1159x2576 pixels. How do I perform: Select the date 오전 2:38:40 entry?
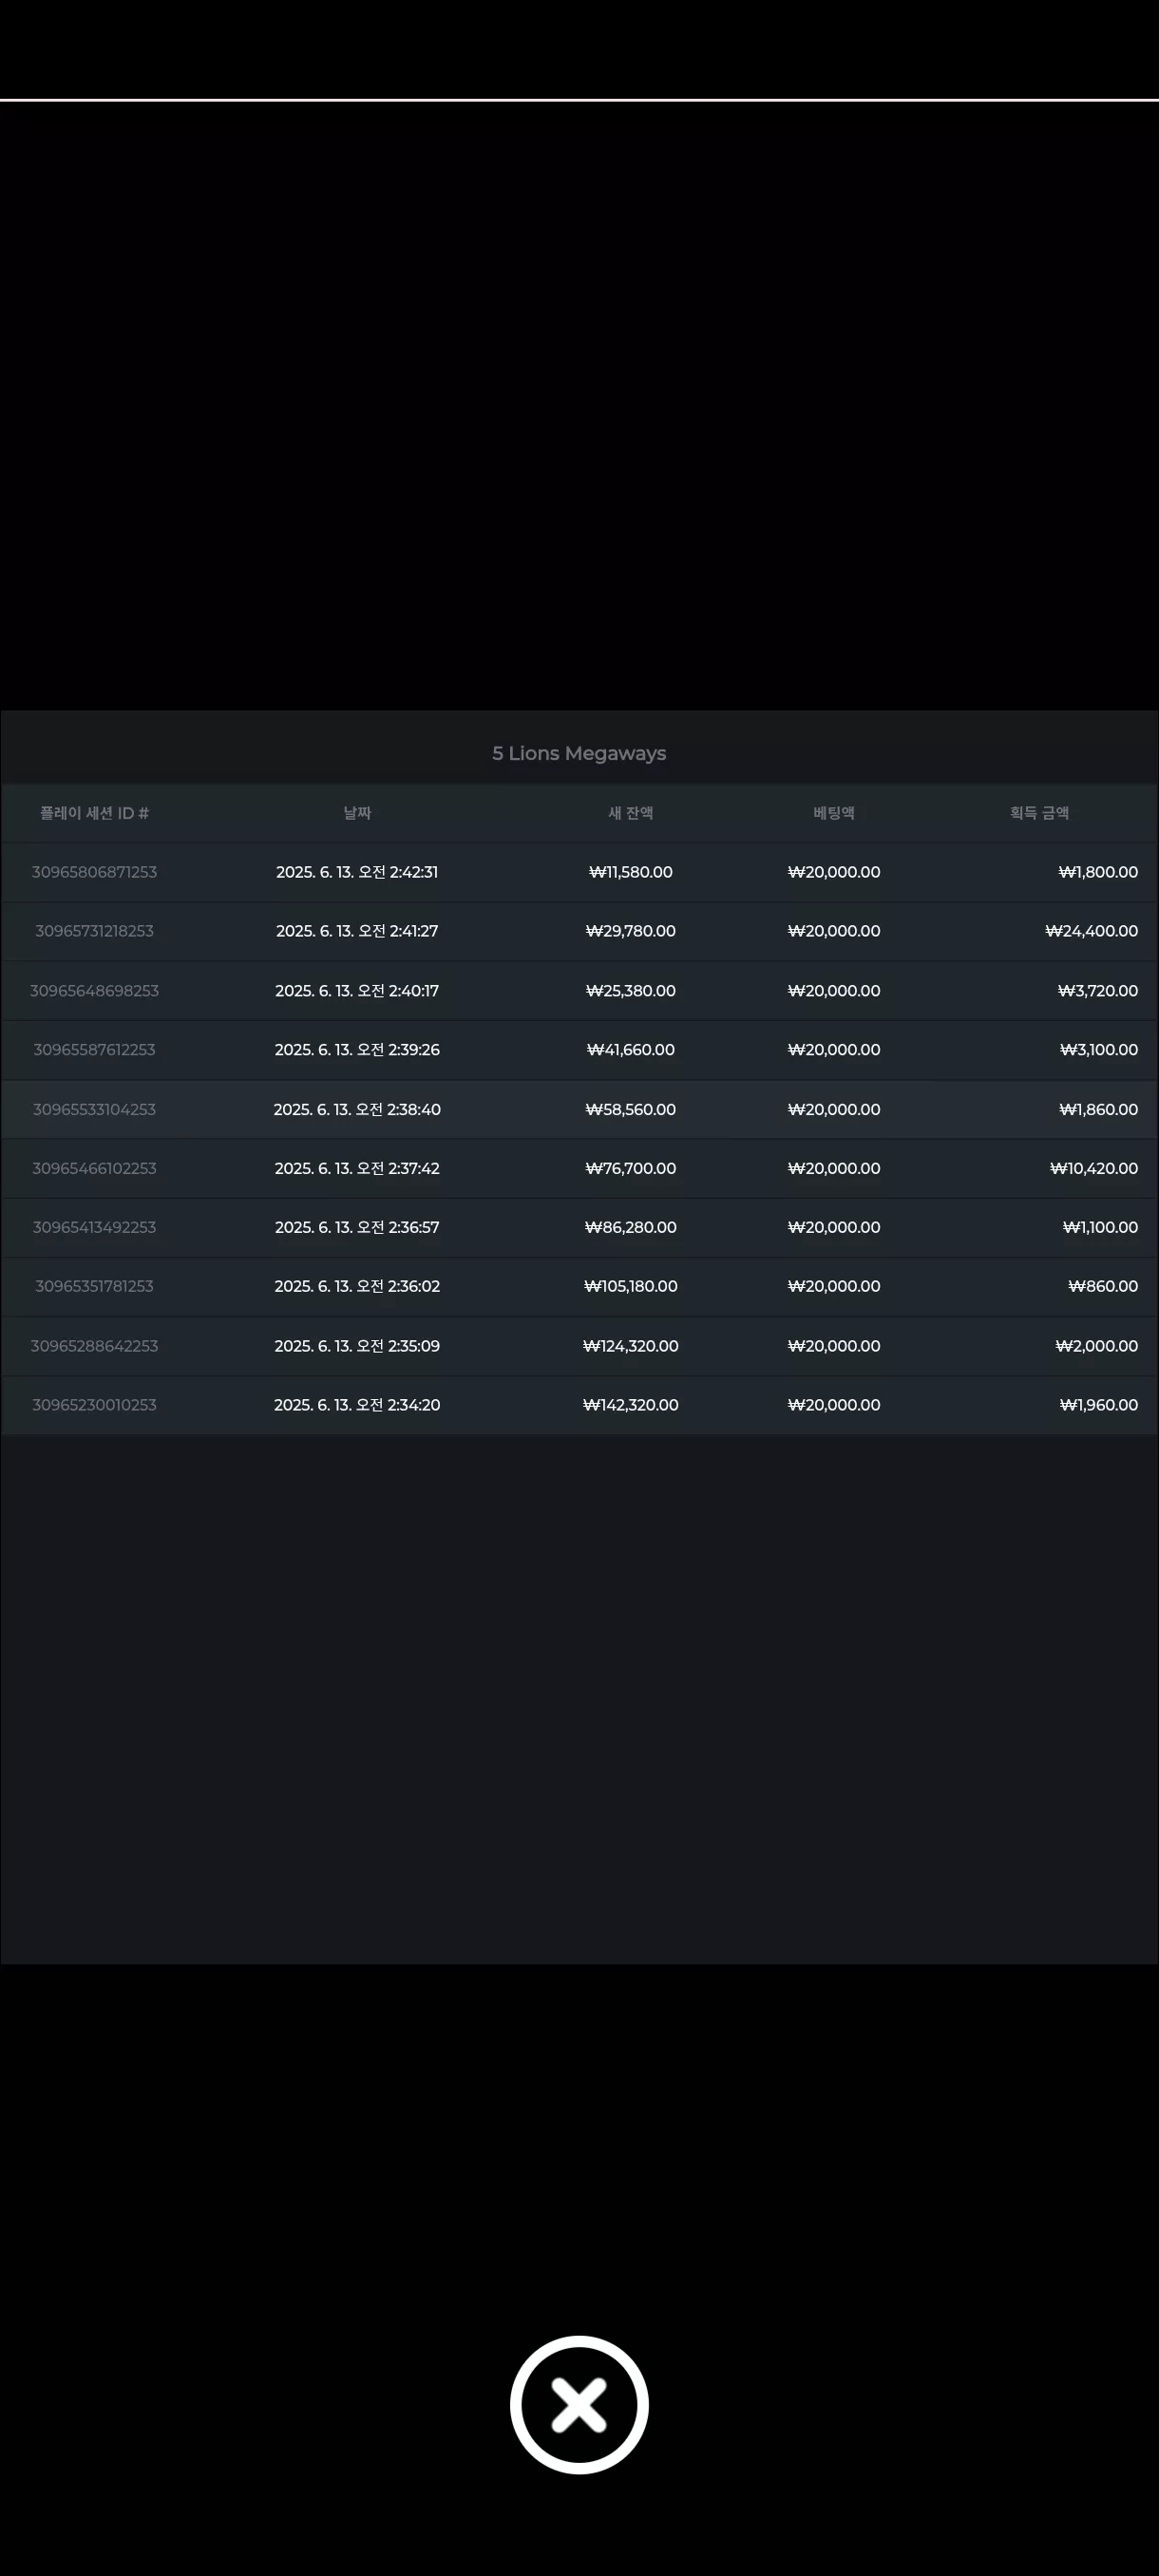coord(357,1109)
